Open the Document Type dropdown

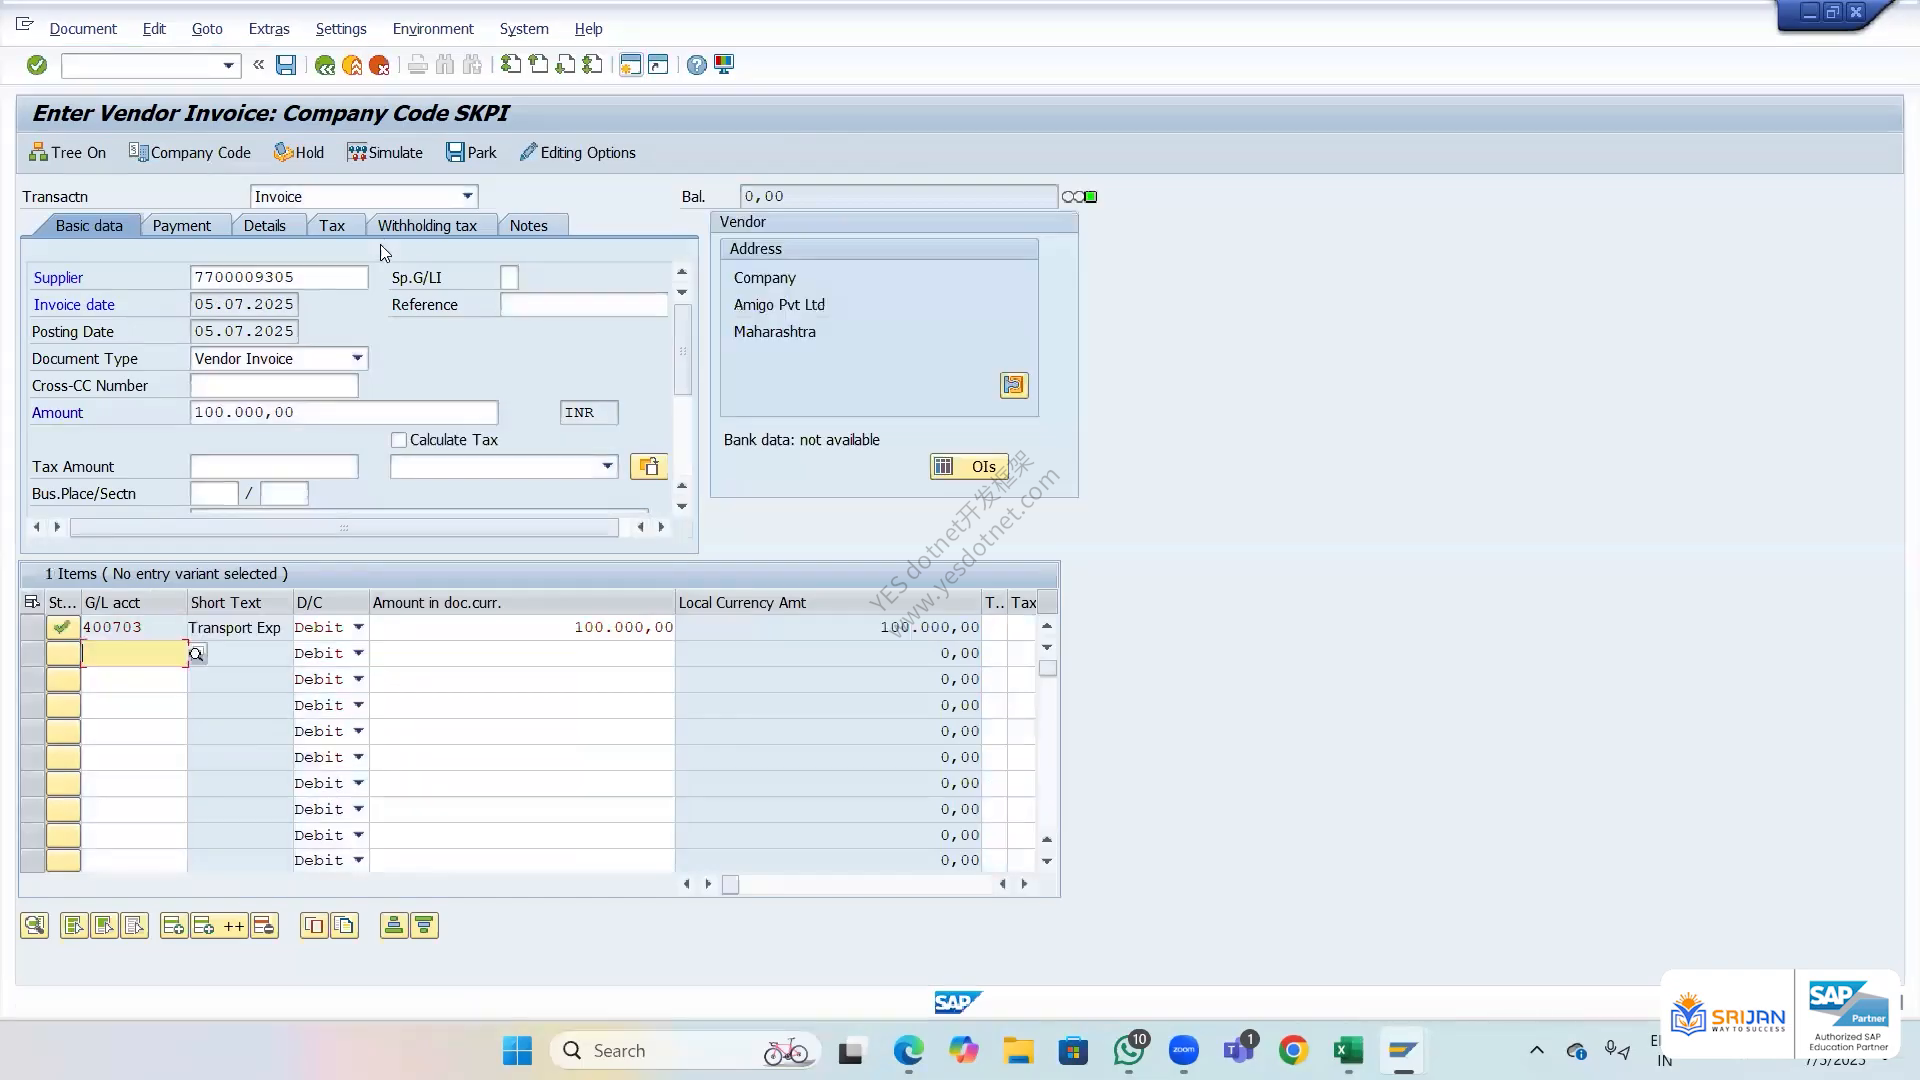point(357,359)
